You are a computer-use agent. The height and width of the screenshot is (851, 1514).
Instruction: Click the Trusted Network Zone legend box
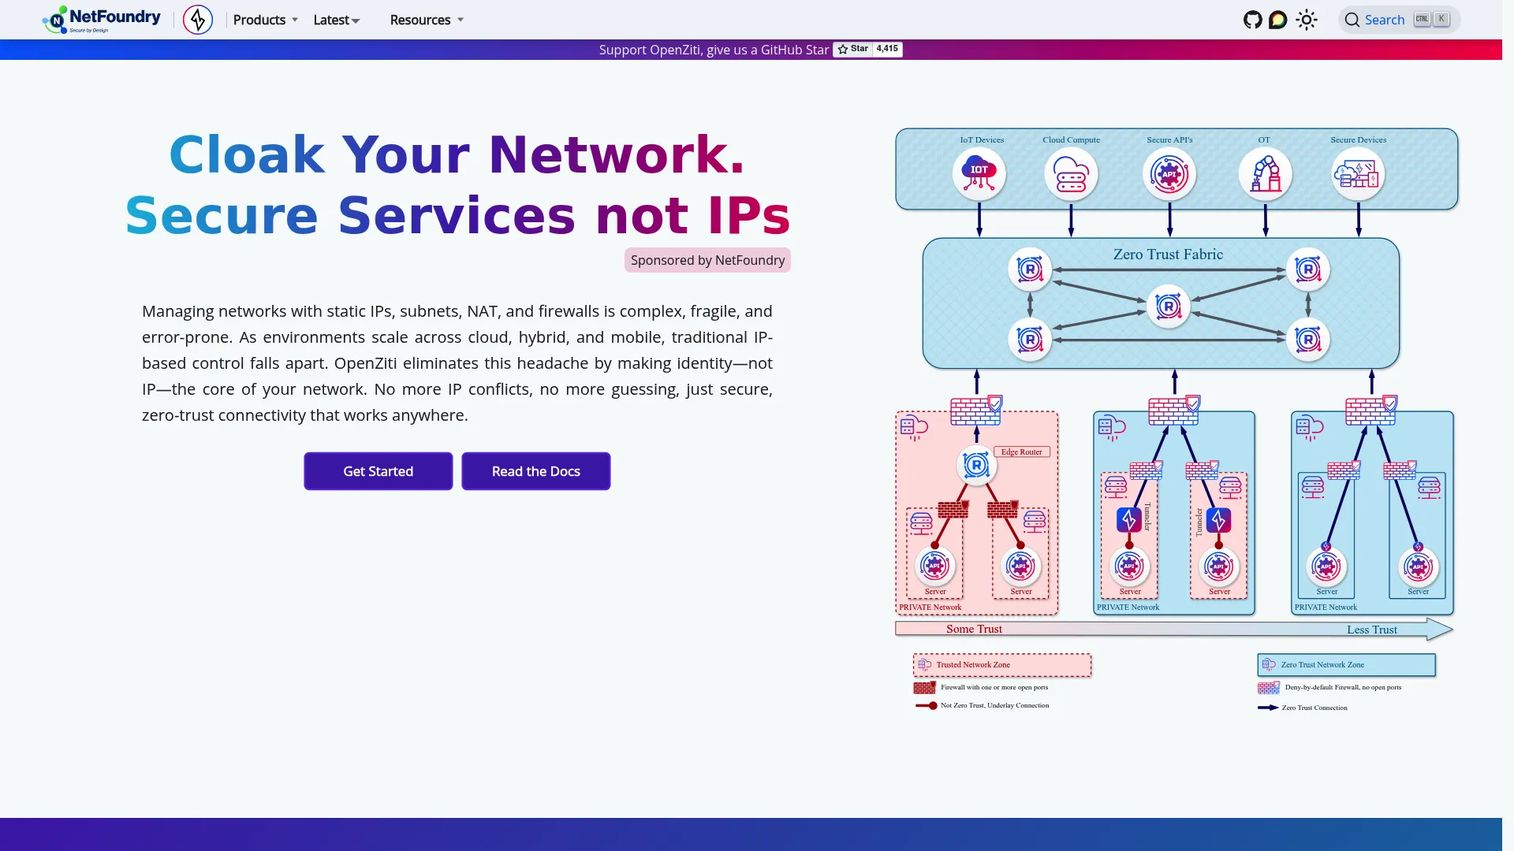(1002, 665)
